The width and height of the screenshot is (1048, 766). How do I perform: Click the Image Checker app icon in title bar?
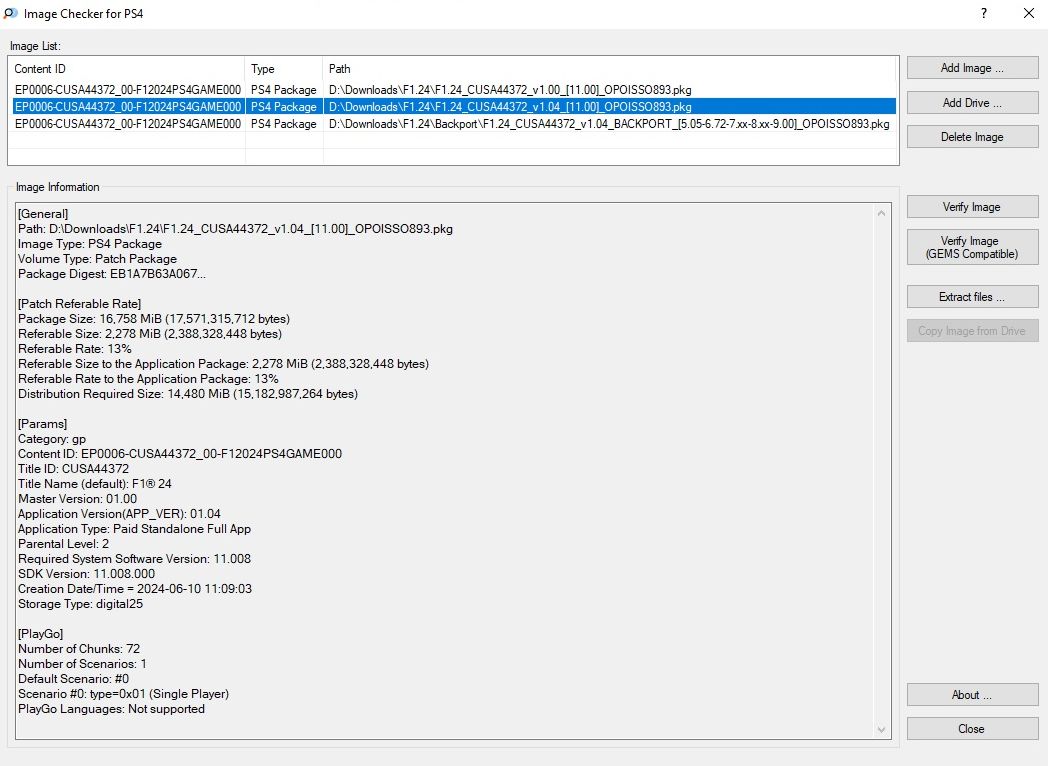10,13
